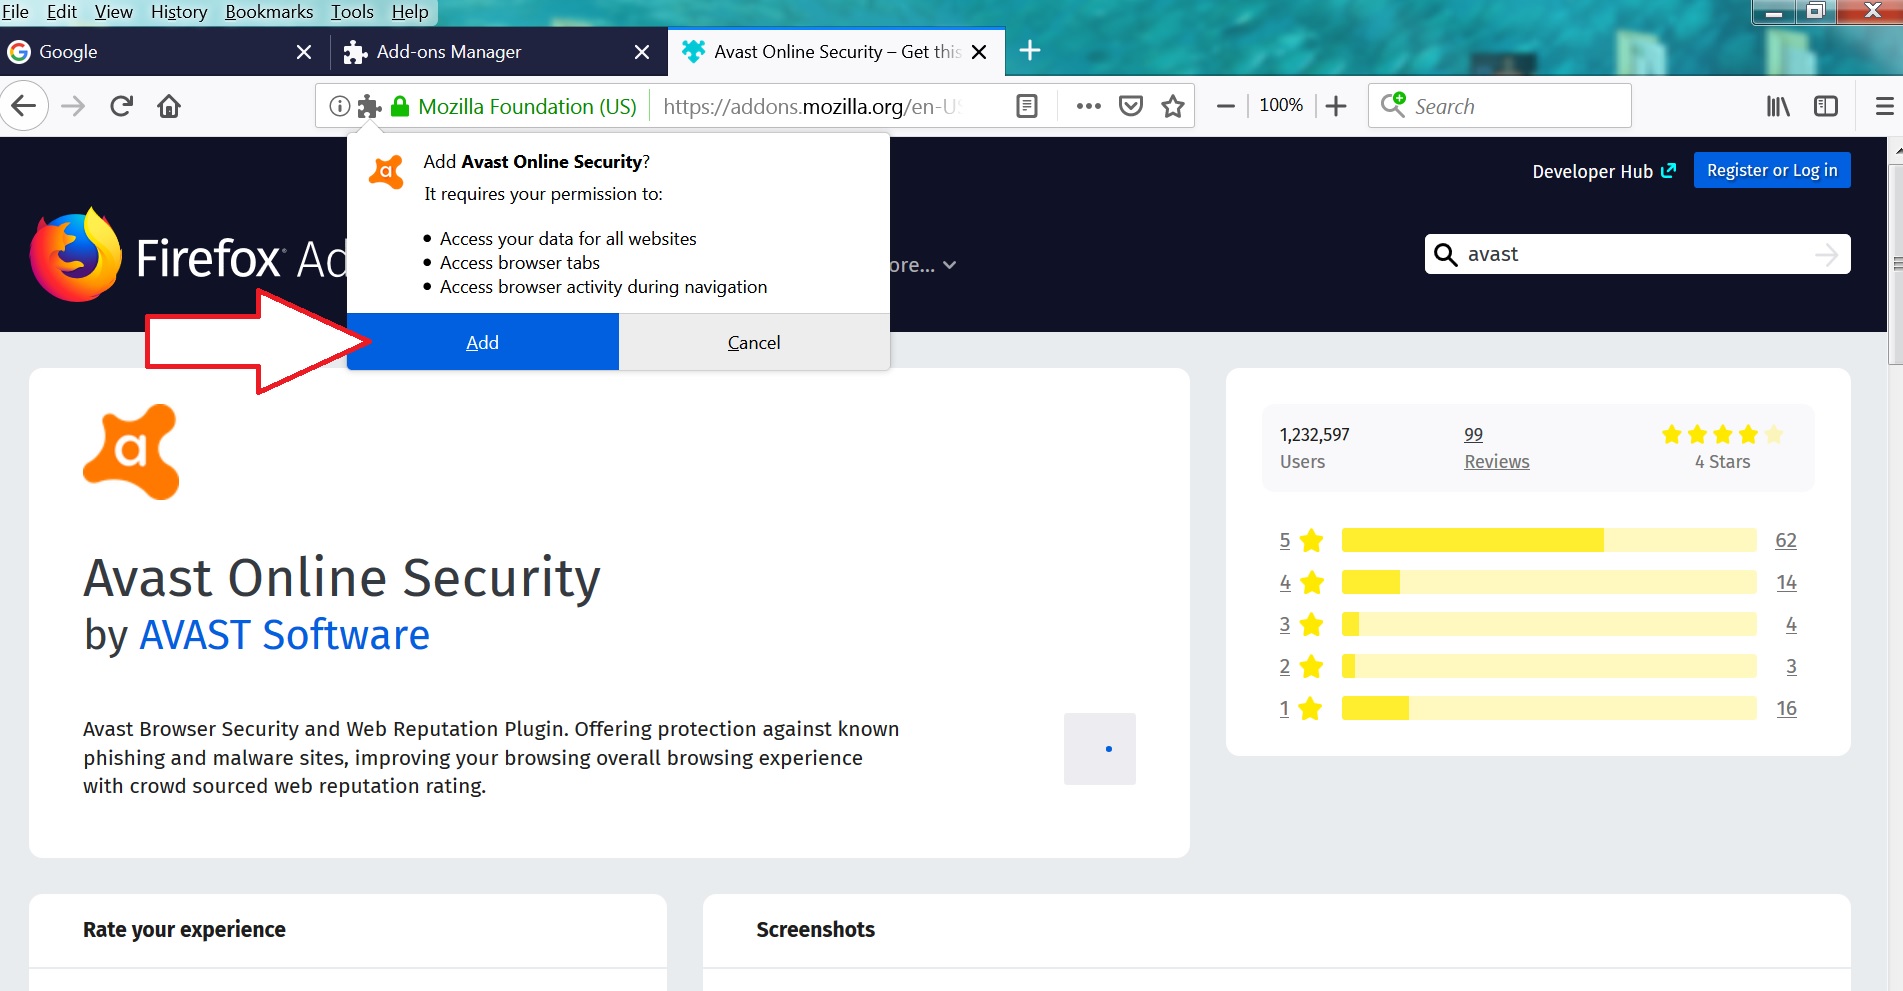
Task: Cancel the Avast add-on installation
Action: coord(754,342)
